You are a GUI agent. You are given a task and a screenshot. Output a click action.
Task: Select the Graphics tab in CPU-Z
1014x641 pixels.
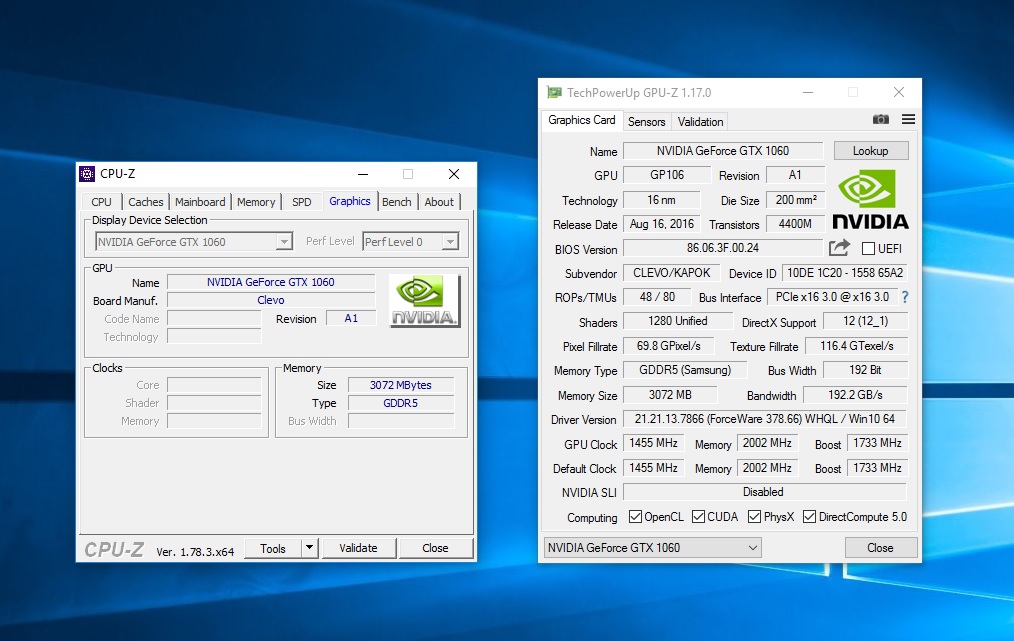pyautogui.click(x=350, y=201)
